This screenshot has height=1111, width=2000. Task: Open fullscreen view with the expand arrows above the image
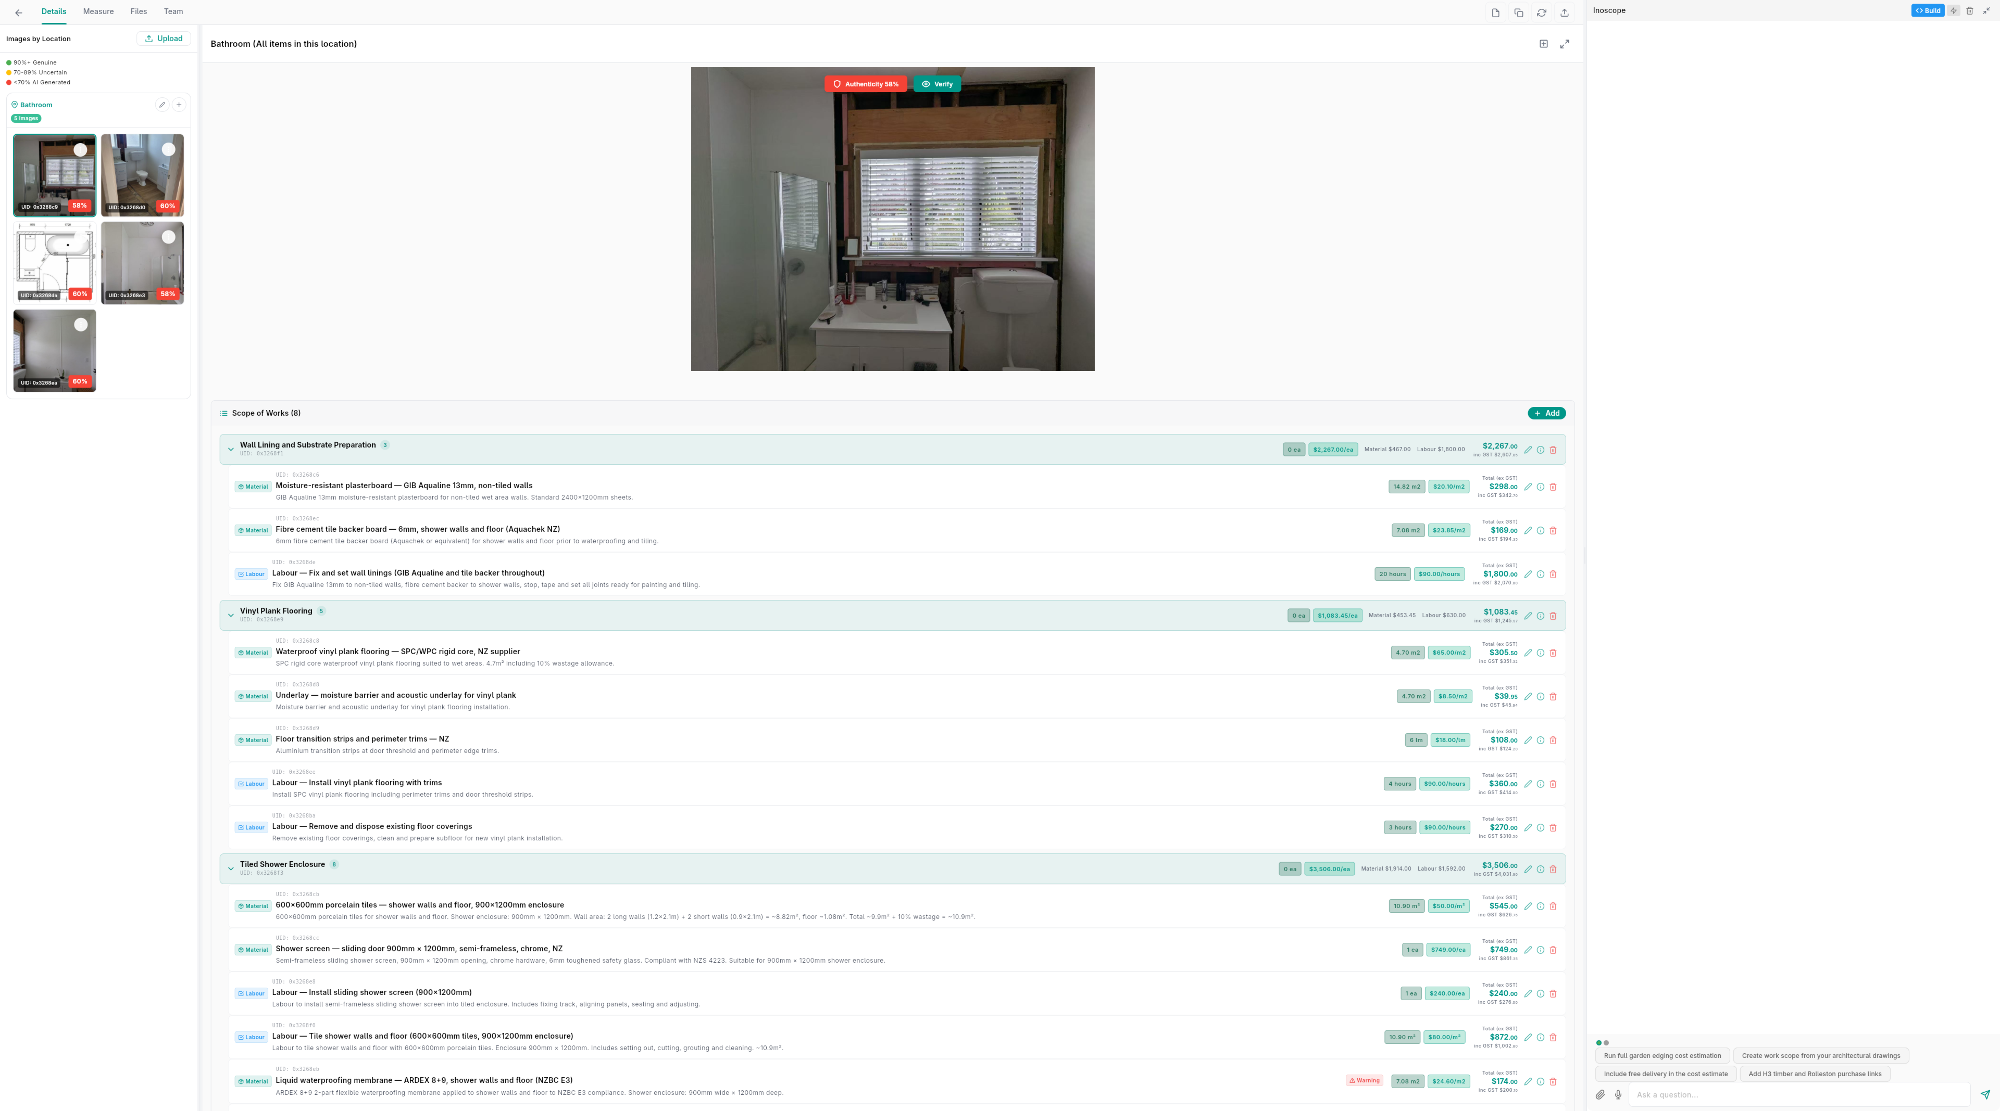[1565, 44]
